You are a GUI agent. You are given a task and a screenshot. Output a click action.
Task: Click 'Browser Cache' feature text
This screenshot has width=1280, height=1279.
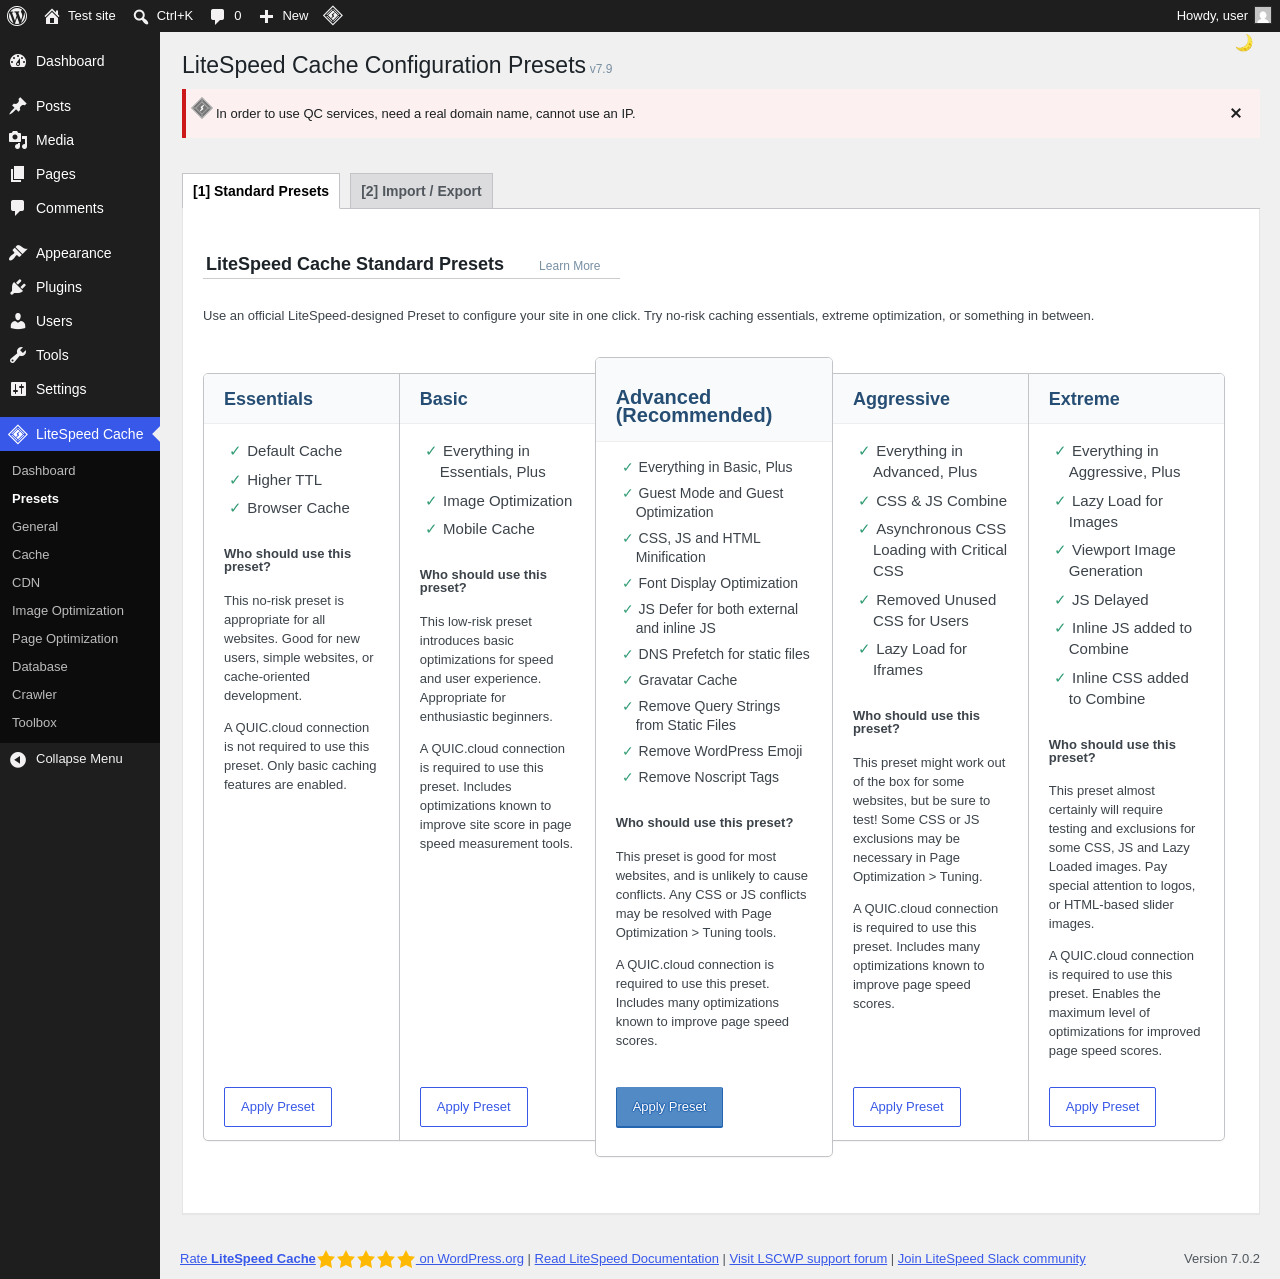298,508
